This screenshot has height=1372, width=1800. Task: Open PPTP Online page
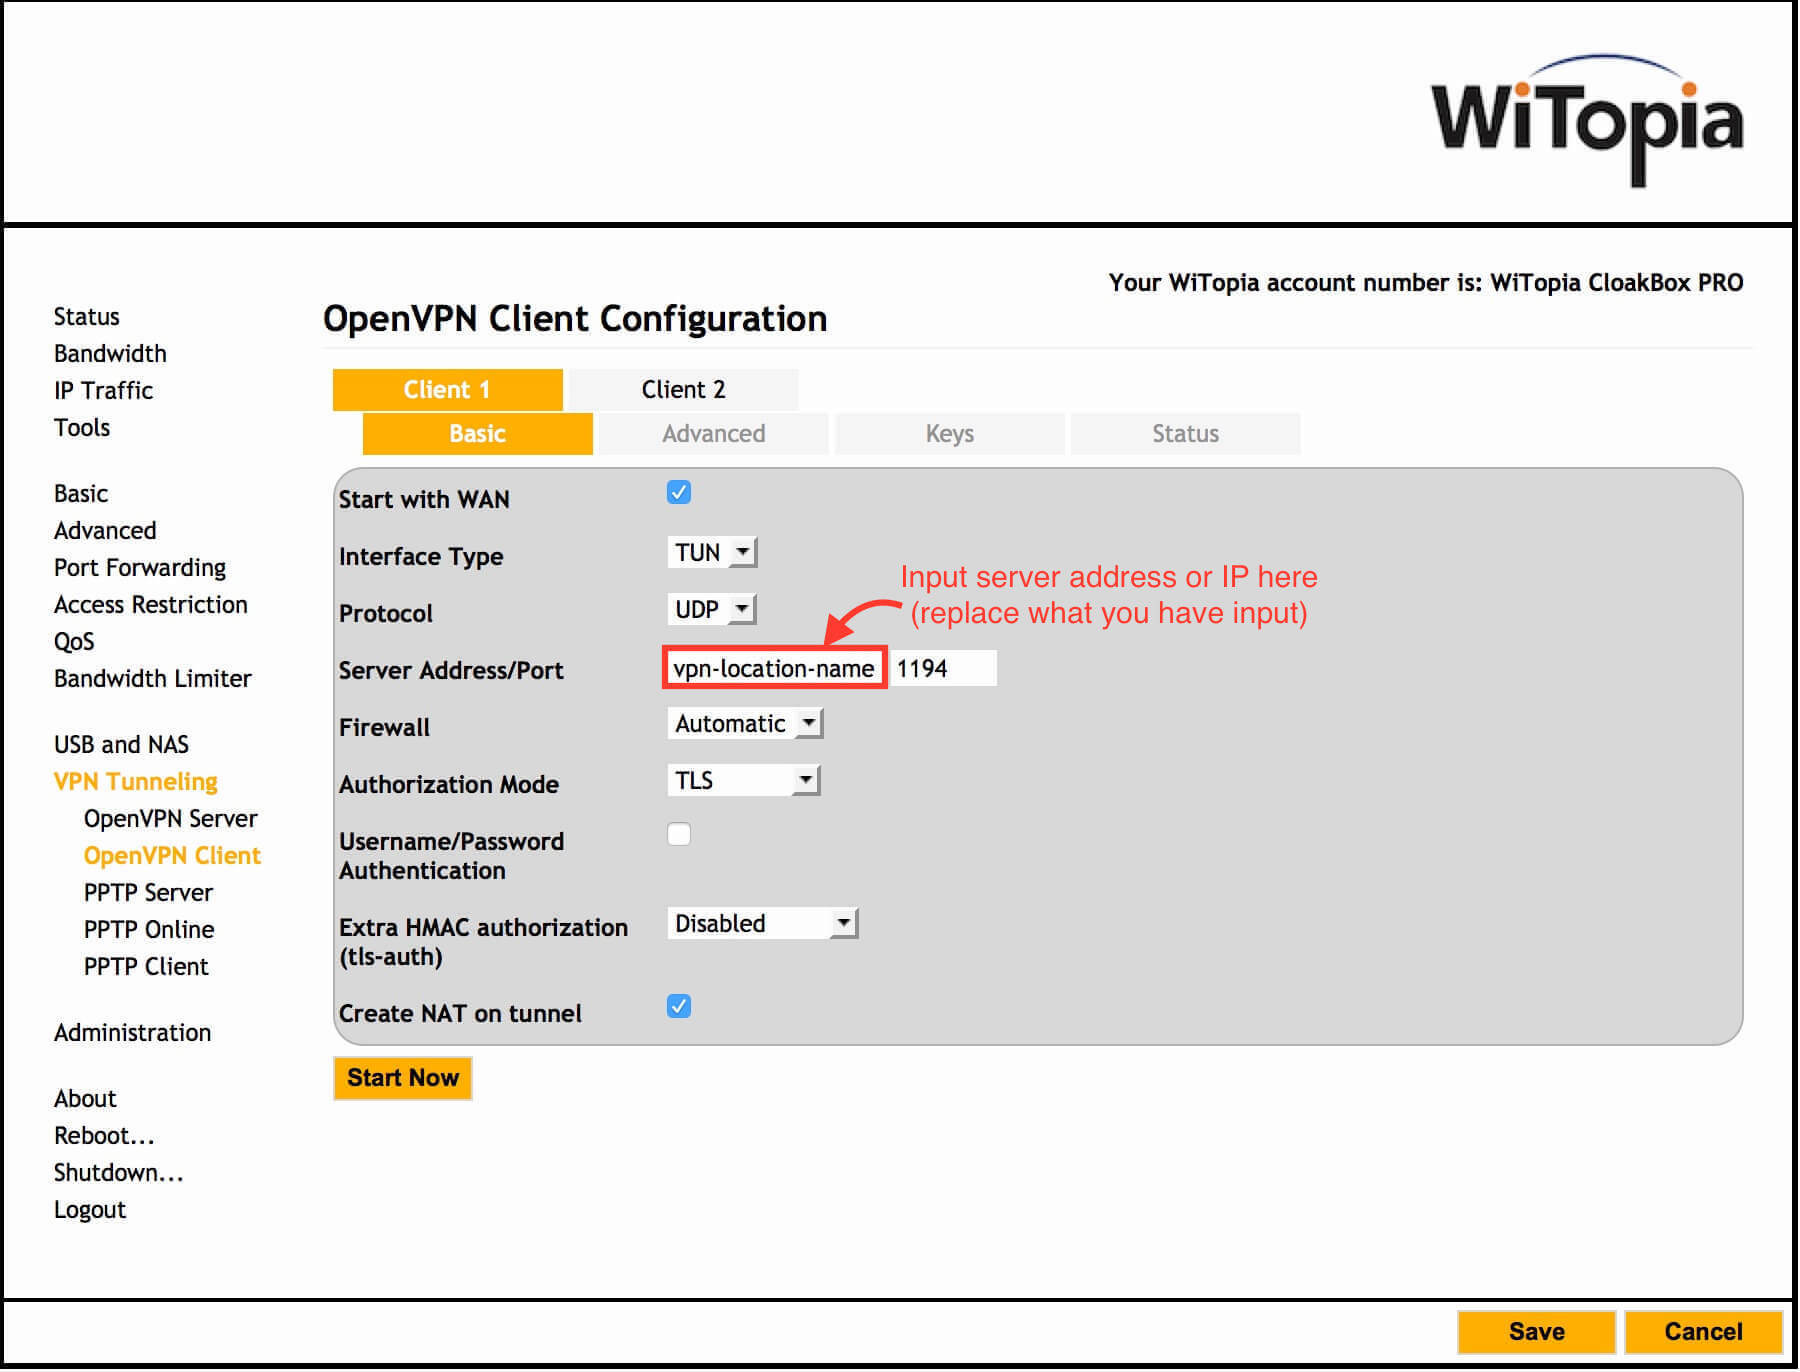(x=150, y=930)
